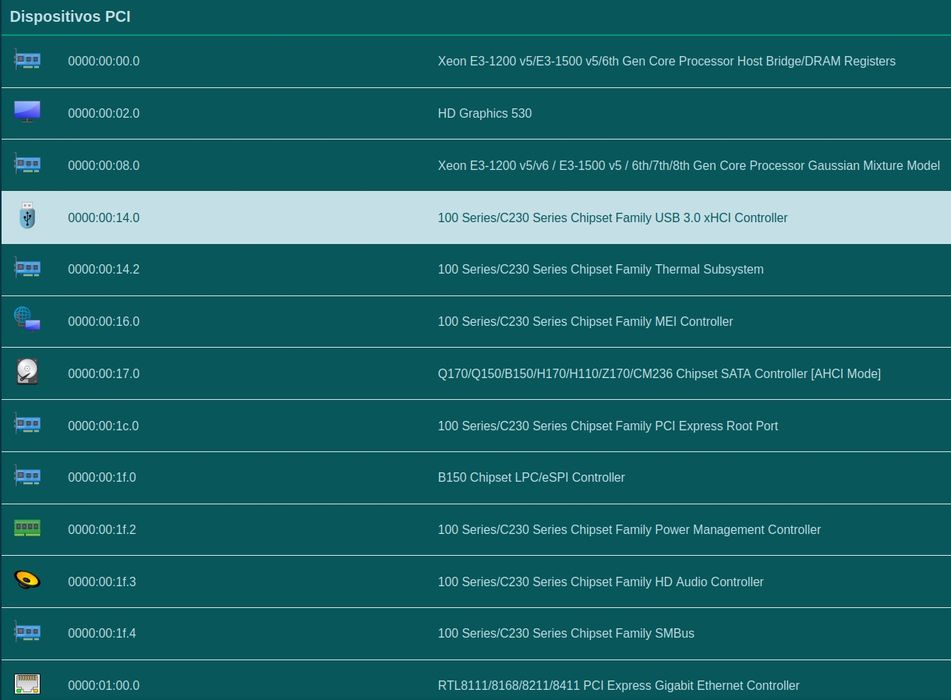The width and height of the screenshot is (951, 700).
Task: Click the Ethernet port icon for RTL8111 controller
Action: (27, 684)
